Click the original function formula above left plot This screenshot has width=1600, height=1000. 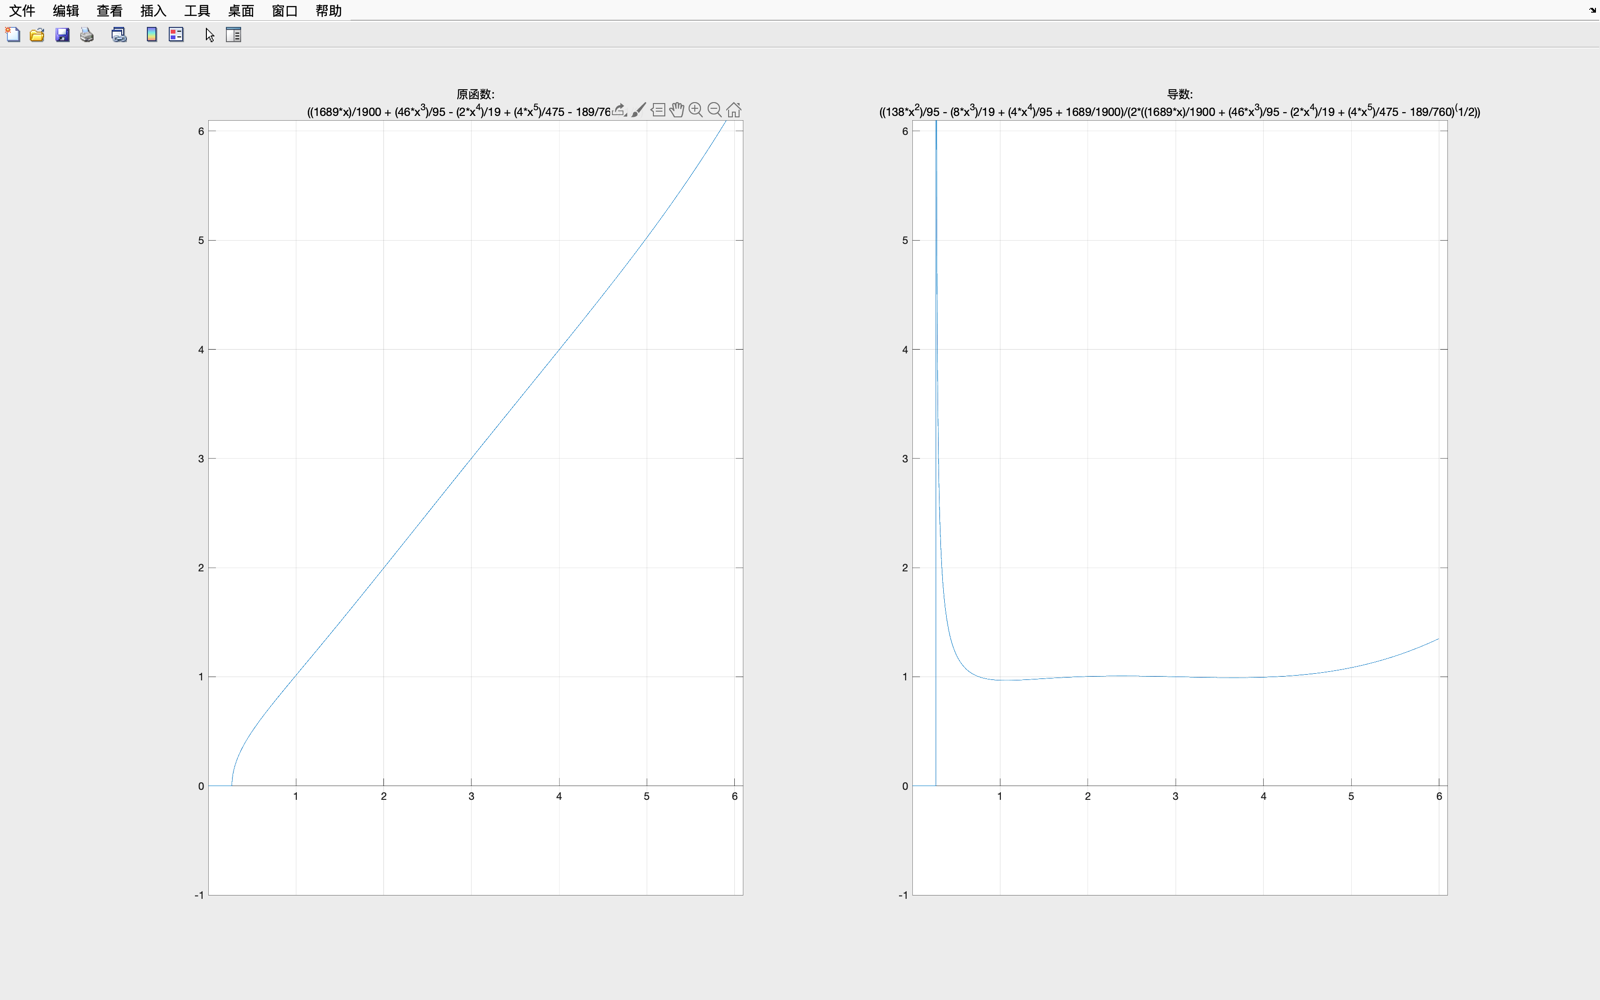click(459, 111)
